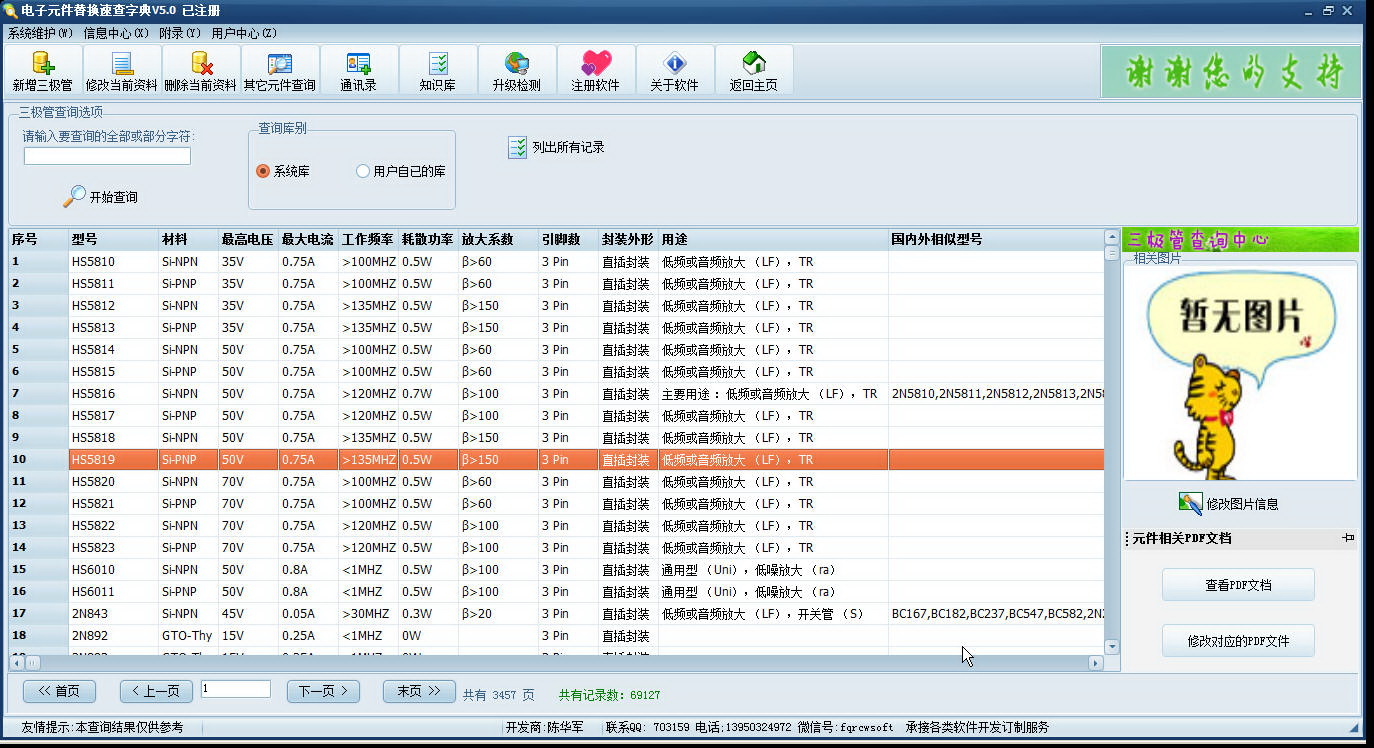Select the HS5812 model cell
The image size is (1374, 748).
click(113, 306)
